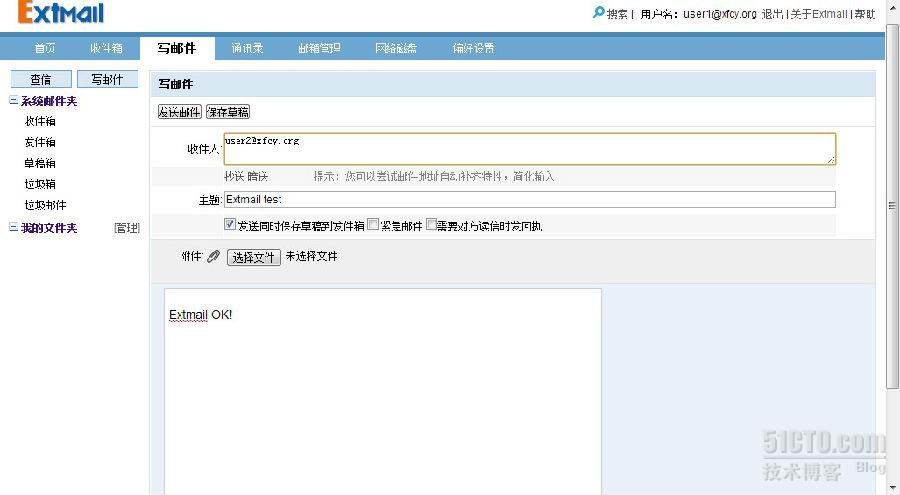Click the user1@xfcy.org username text
Screen dimensions: 900x495
click(720, 14)
